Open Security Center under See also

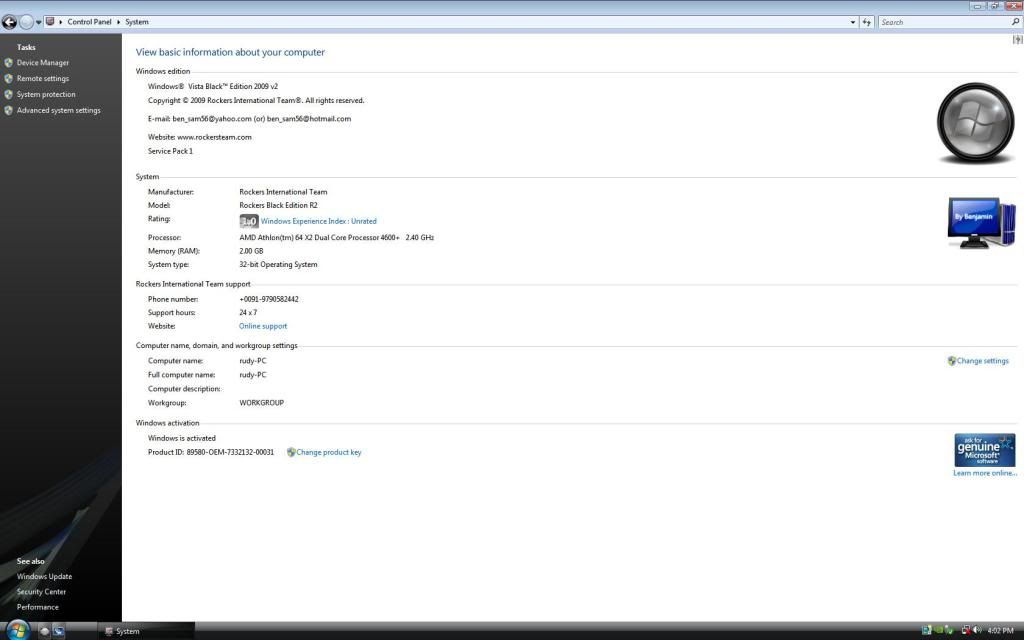click(x=41, y=592)
